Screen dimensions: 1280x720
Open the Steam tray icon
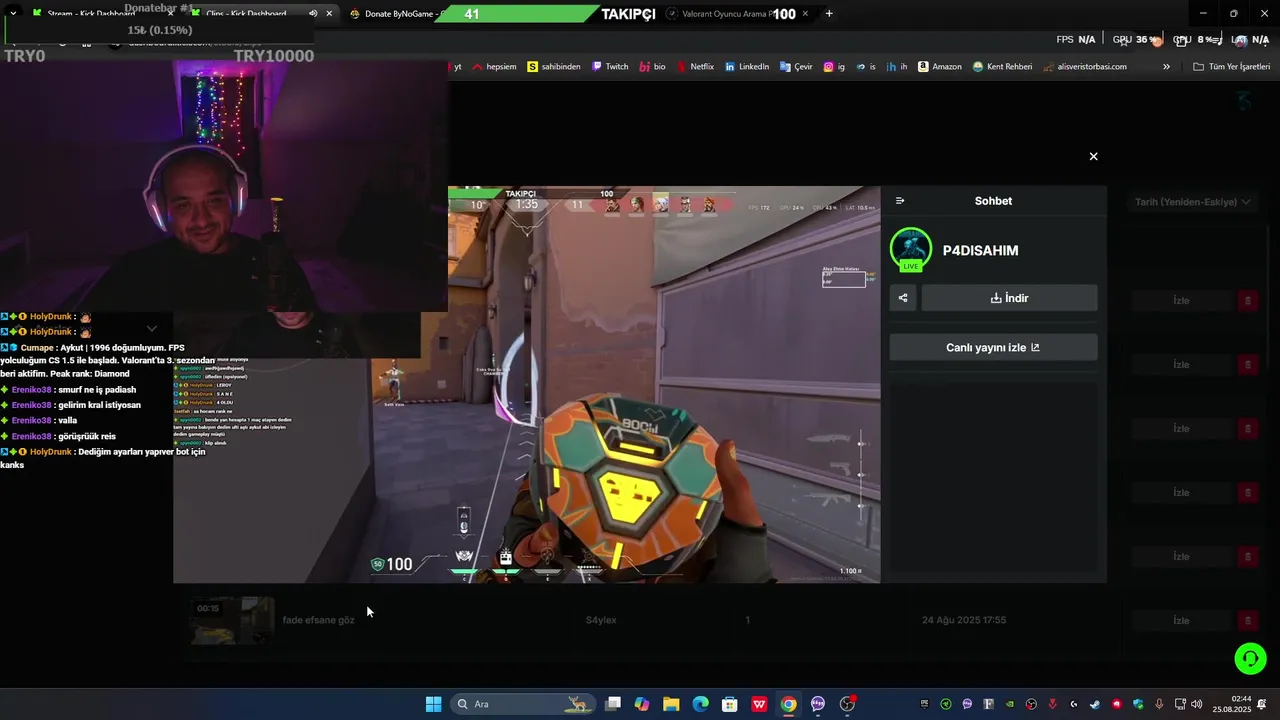click(1095, 704)
